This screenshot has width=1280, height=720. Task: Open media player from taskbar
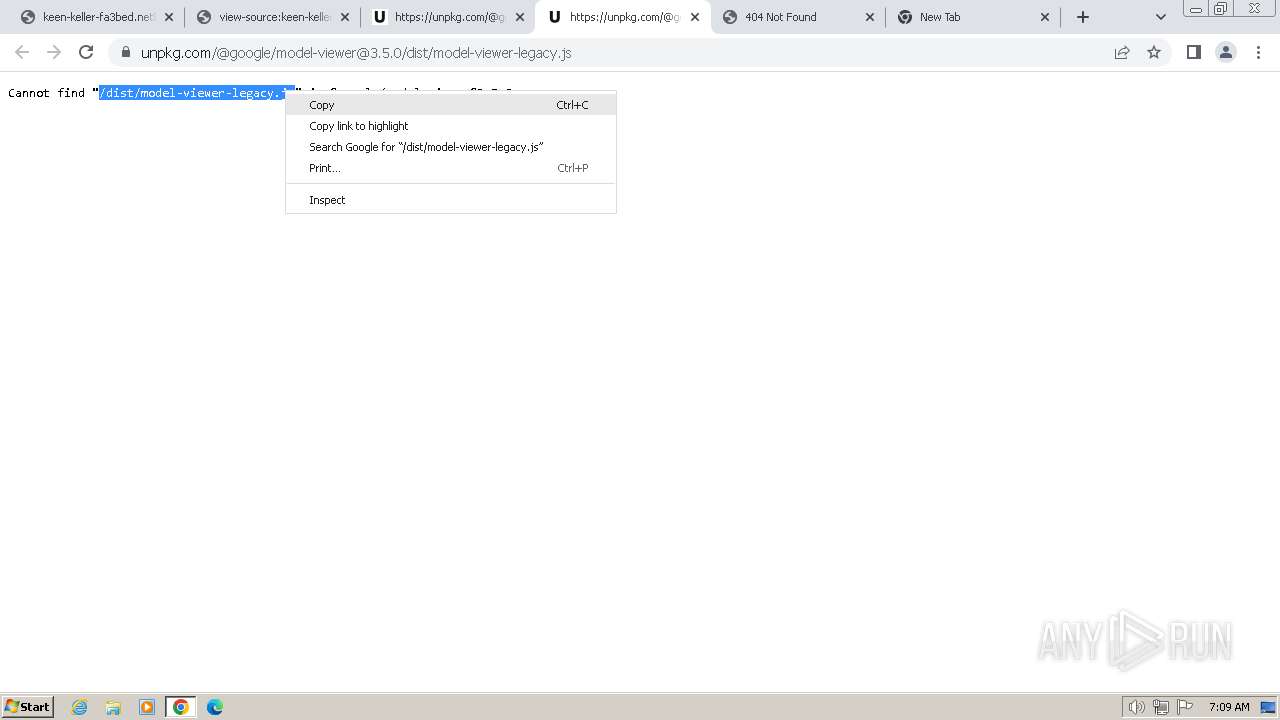[147, 707]
